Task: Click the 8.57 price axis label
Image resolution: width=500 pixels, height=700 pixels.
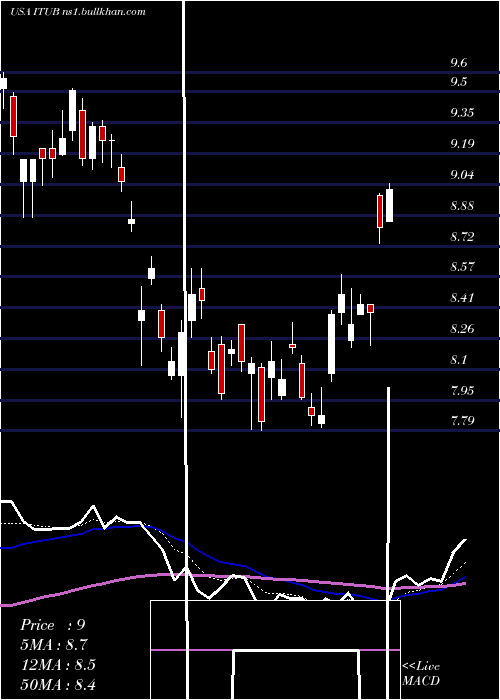Action: tap(462, 267)
